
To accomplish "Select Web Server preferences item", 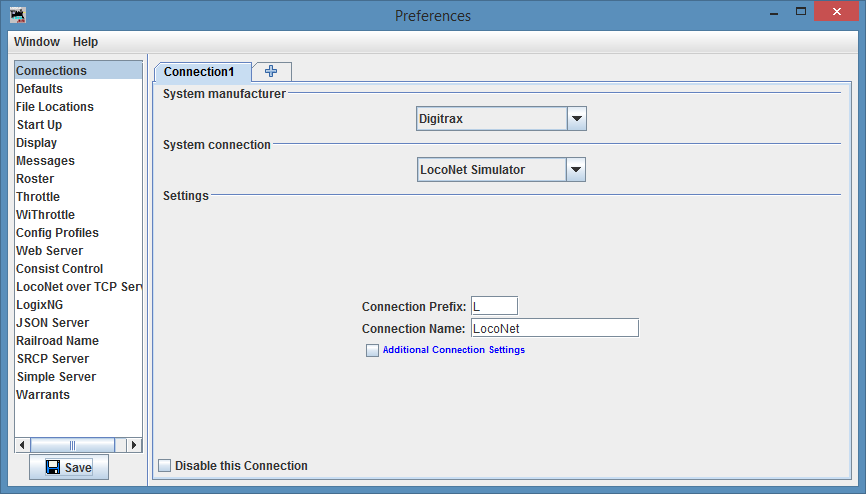I will coord(49,251).
